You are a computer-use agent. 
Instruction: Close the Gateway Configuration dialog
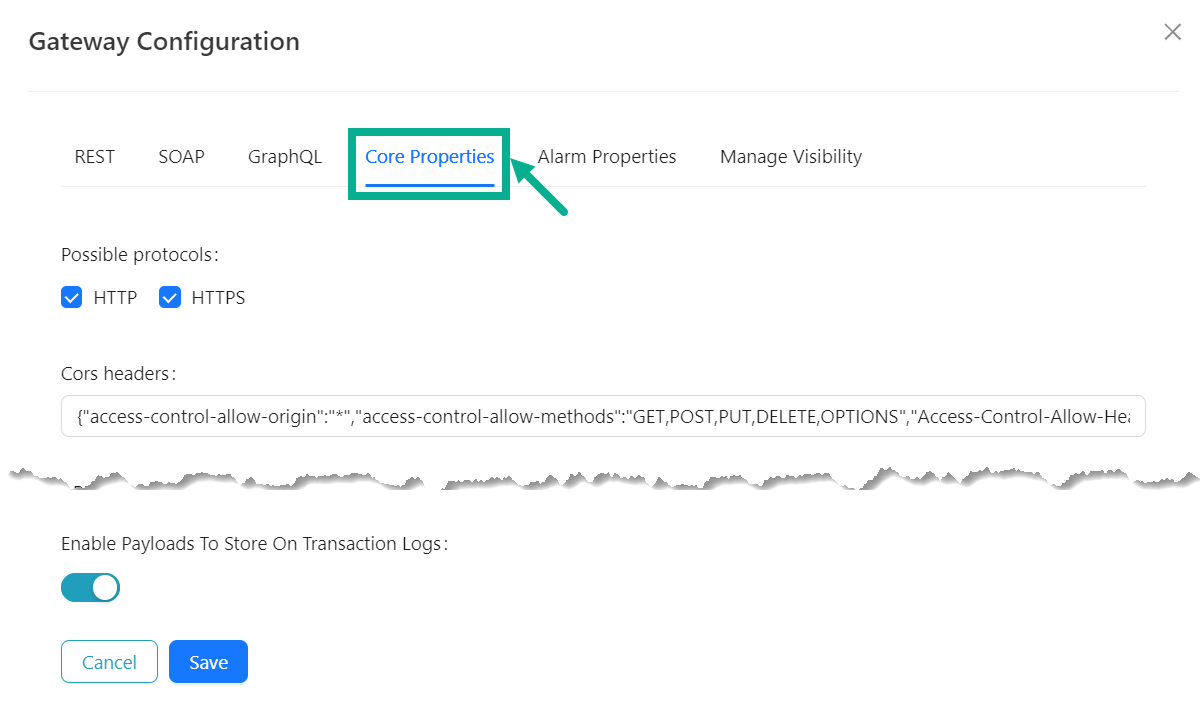tap(1172, 32)
